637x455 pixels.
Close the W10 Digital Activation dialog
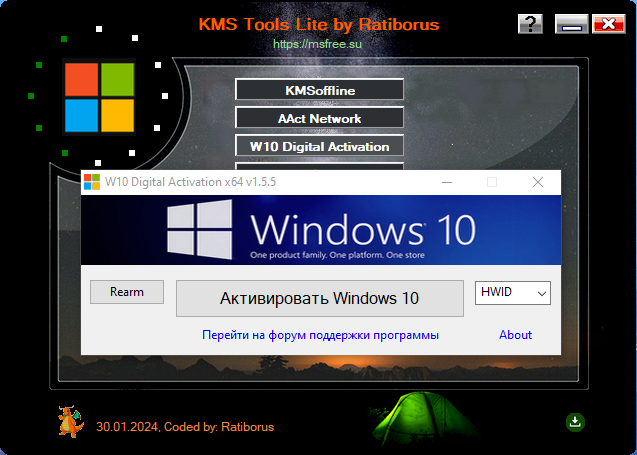point(538,182)
